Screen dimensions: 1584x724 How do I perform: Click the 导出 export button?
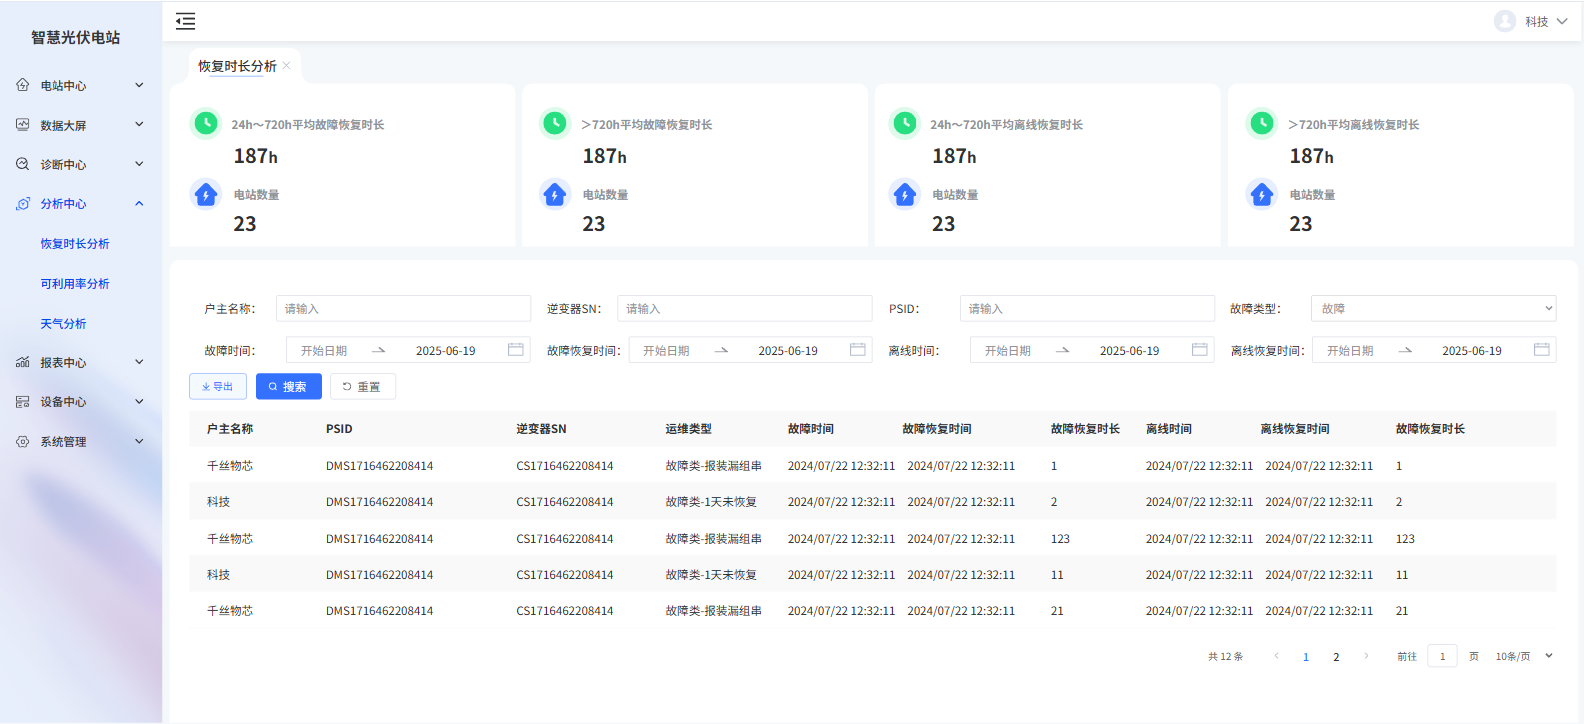(x=218, y=387)
